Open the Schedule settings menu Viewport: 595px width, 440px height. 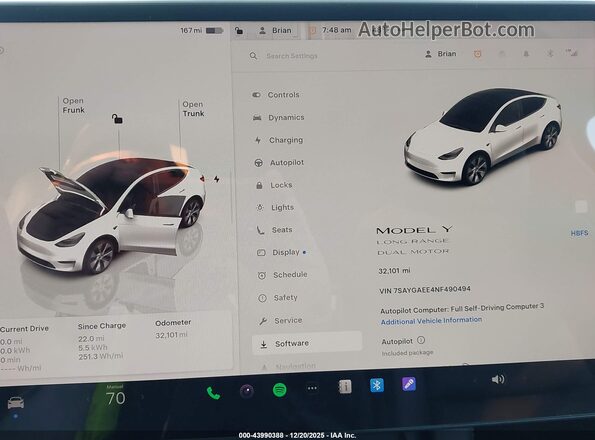pos(283,275)
